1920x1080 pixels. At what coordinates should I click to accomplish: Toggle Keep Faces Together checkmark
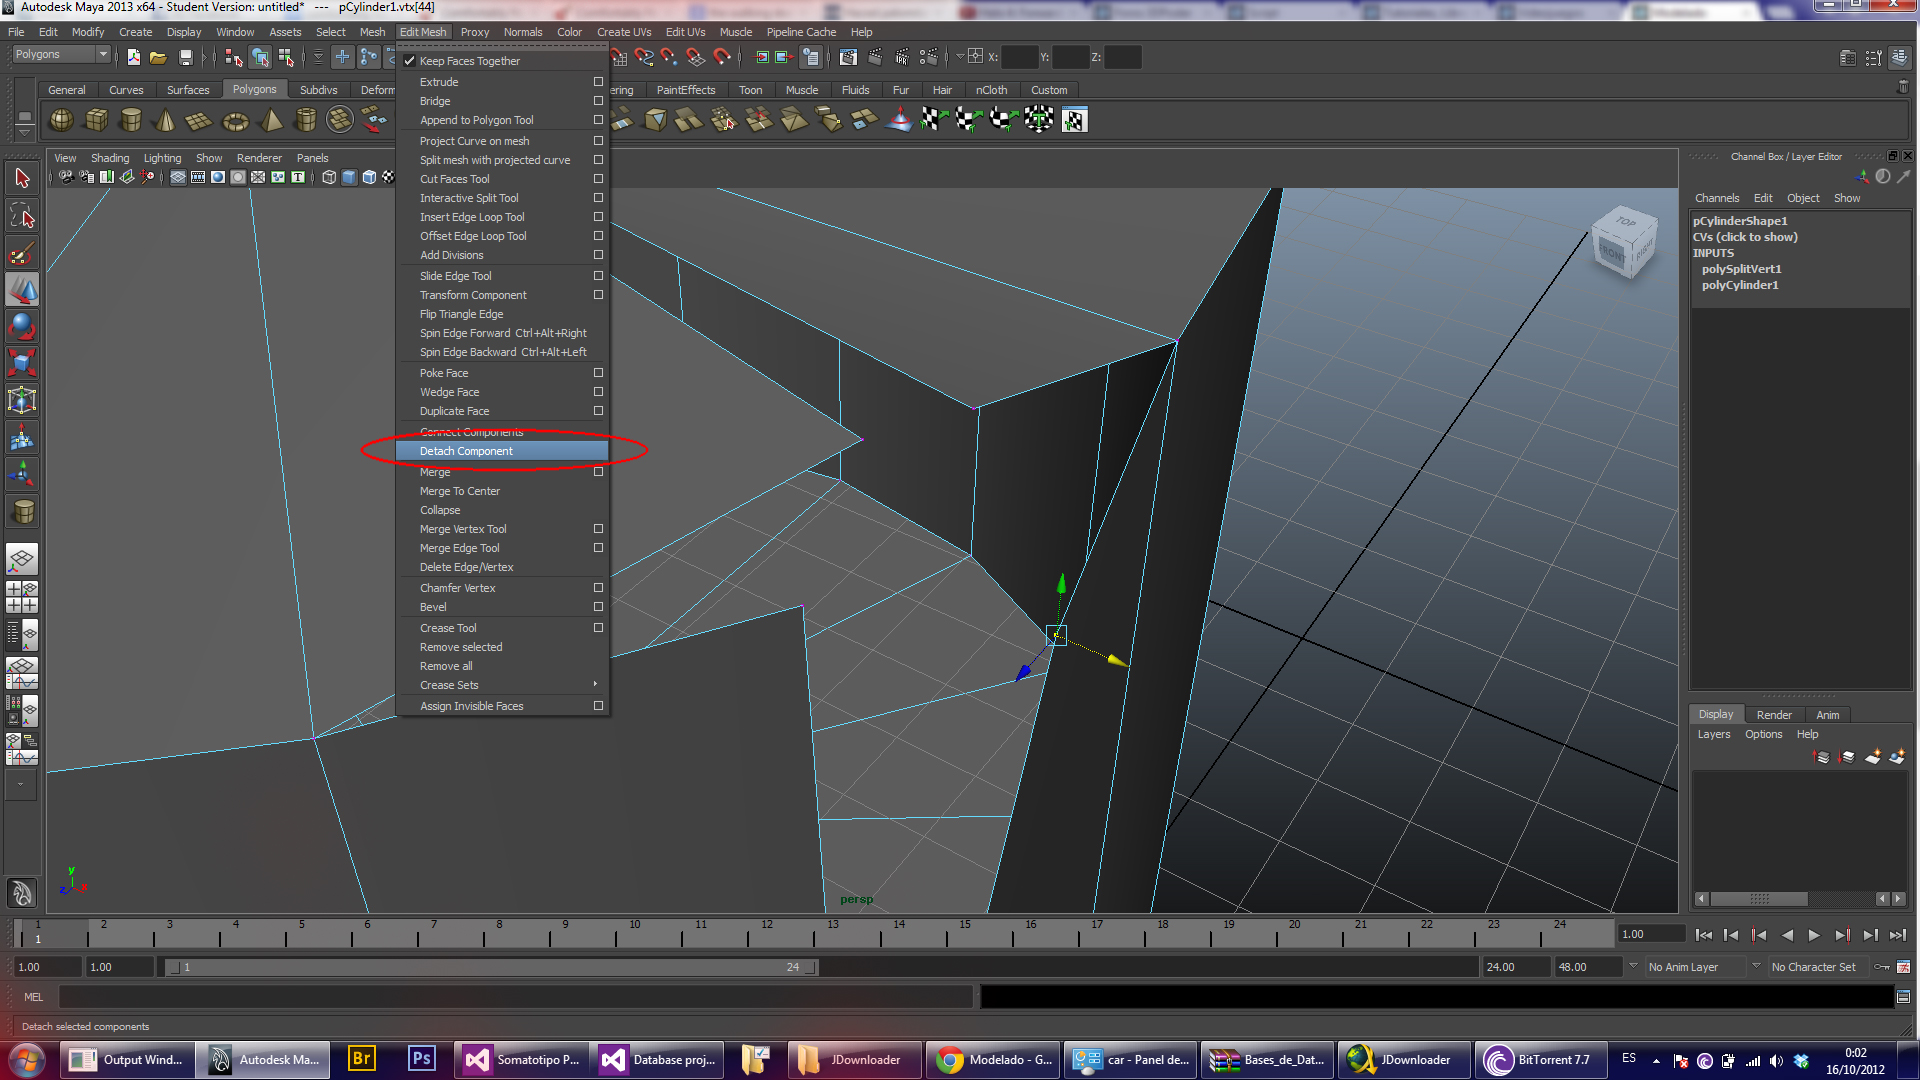[x=410, y=61]
